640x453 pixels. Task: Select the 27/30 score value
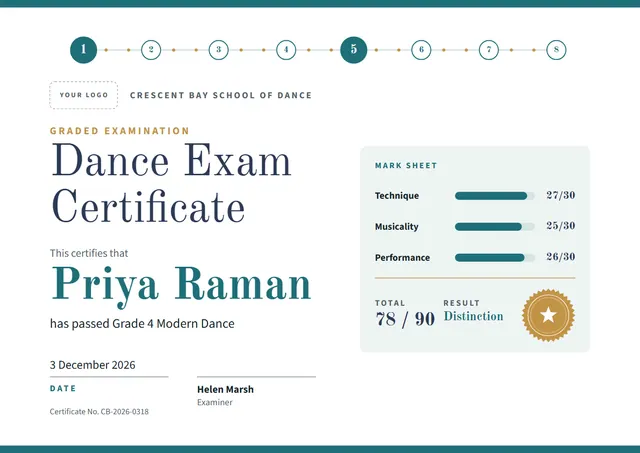pyautogui.click(x=561, y=195)
